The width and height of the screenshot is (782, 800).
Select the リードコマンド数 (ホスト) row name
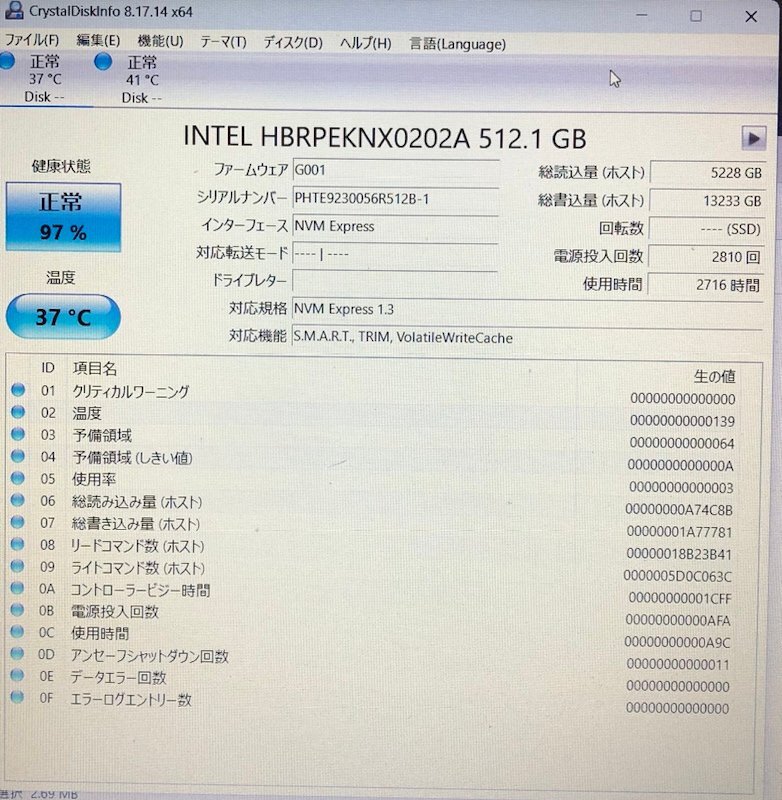137,546
